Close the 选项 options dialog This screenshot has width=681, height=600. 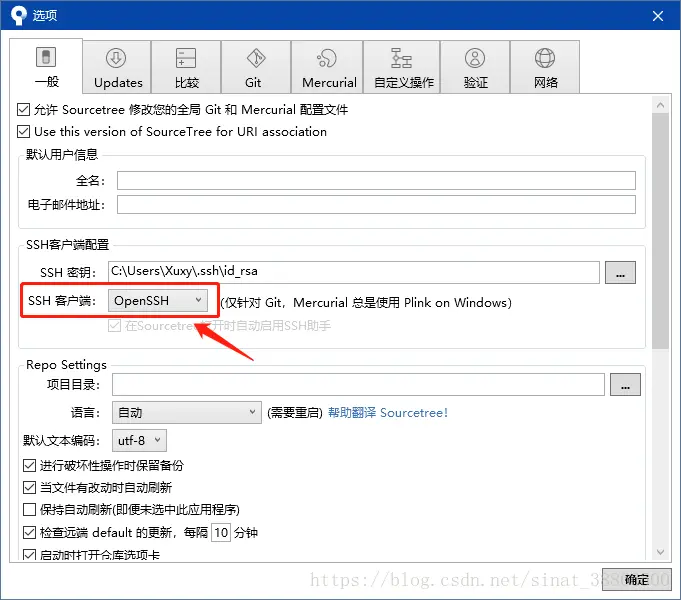(x=658, y=16)
